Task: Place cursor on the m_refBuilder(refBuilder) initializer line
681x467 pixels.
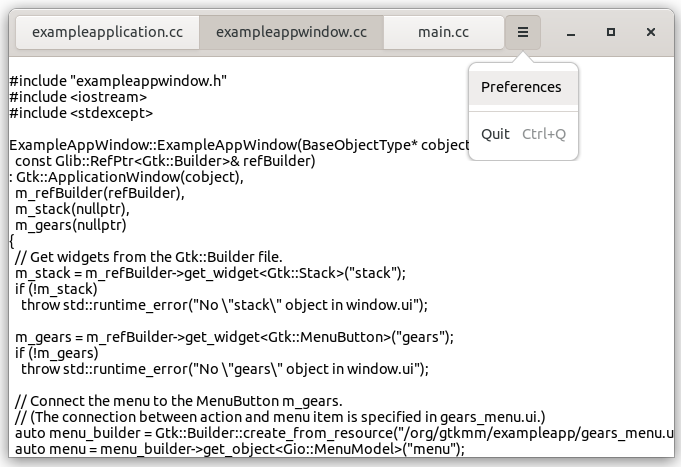Action: [100, 193]
